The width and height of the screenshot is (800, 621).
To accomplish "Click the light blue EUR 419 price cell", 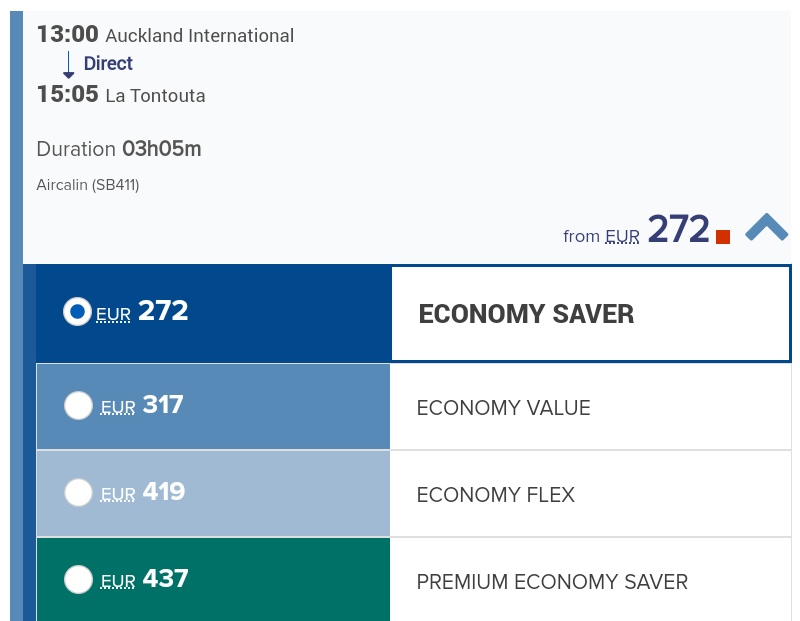I will pos(213,493).
